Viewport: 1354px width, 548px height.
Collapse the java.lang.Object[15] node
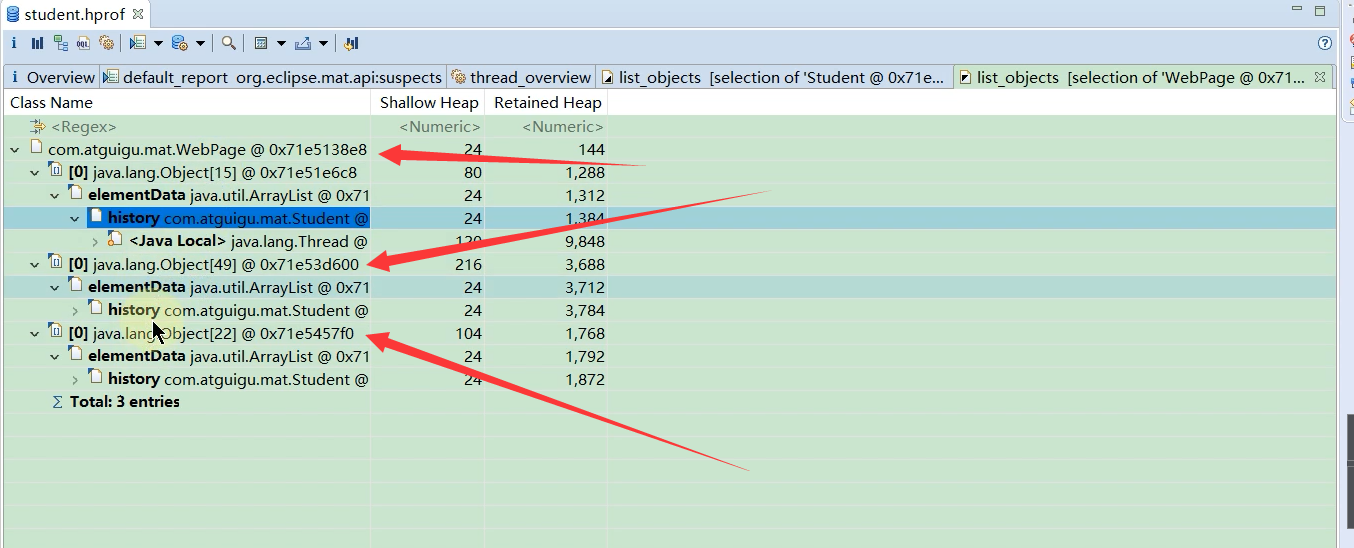point(34,173)
